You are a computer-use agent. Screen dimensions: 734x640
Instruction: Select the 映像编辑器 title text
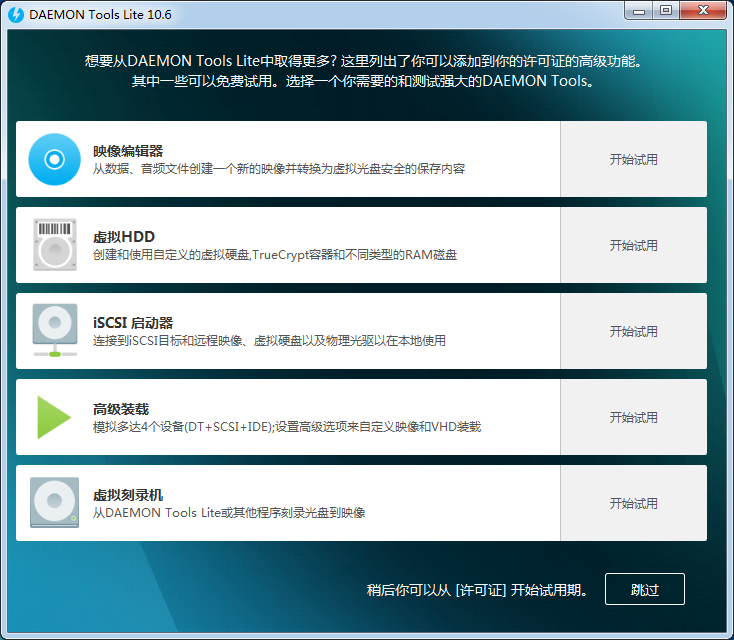click(x=128, y=151)
